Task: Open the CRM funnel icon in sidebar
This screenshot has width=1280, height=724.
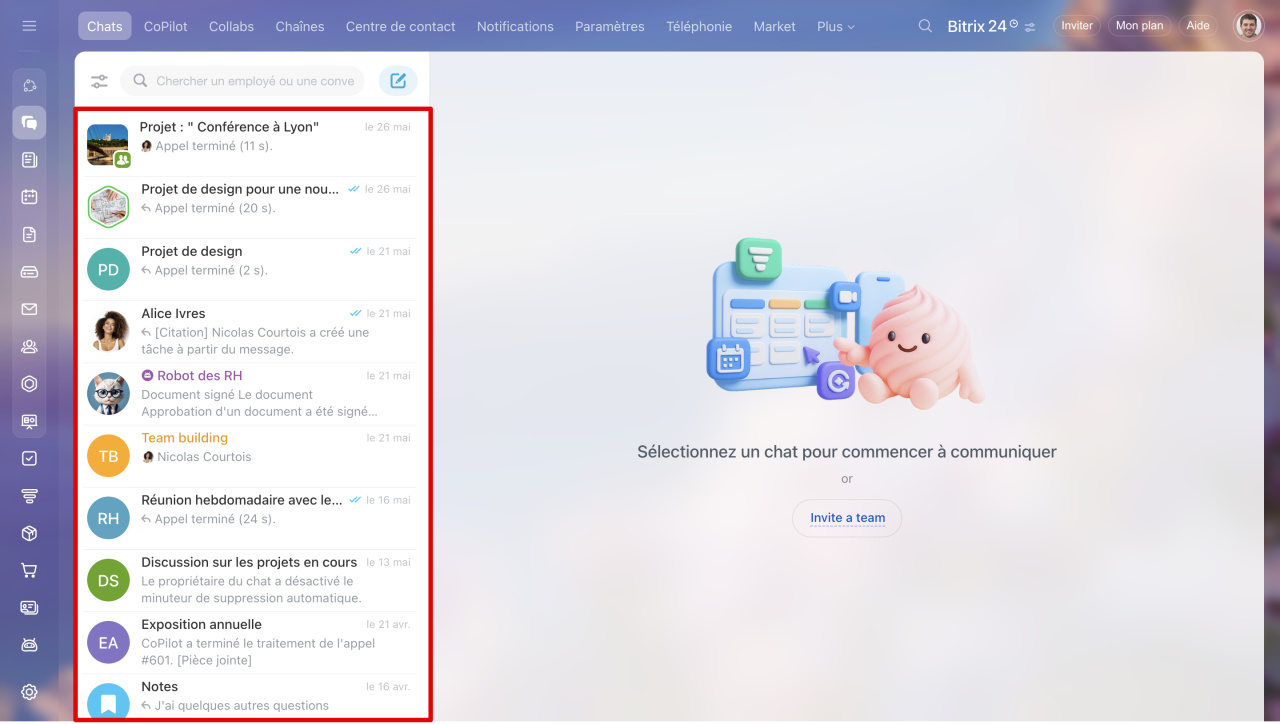Action: click(x=29, y=496)
